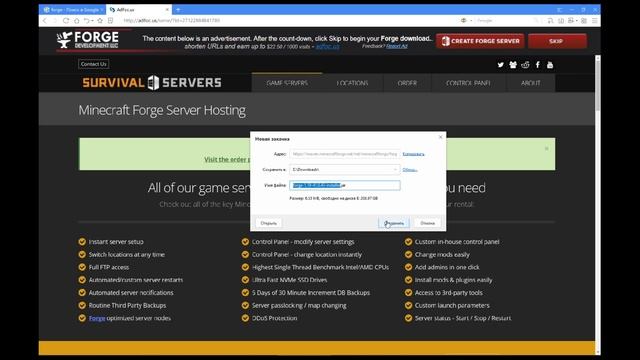Open the GAME SERVERS menu

(287, 83)
